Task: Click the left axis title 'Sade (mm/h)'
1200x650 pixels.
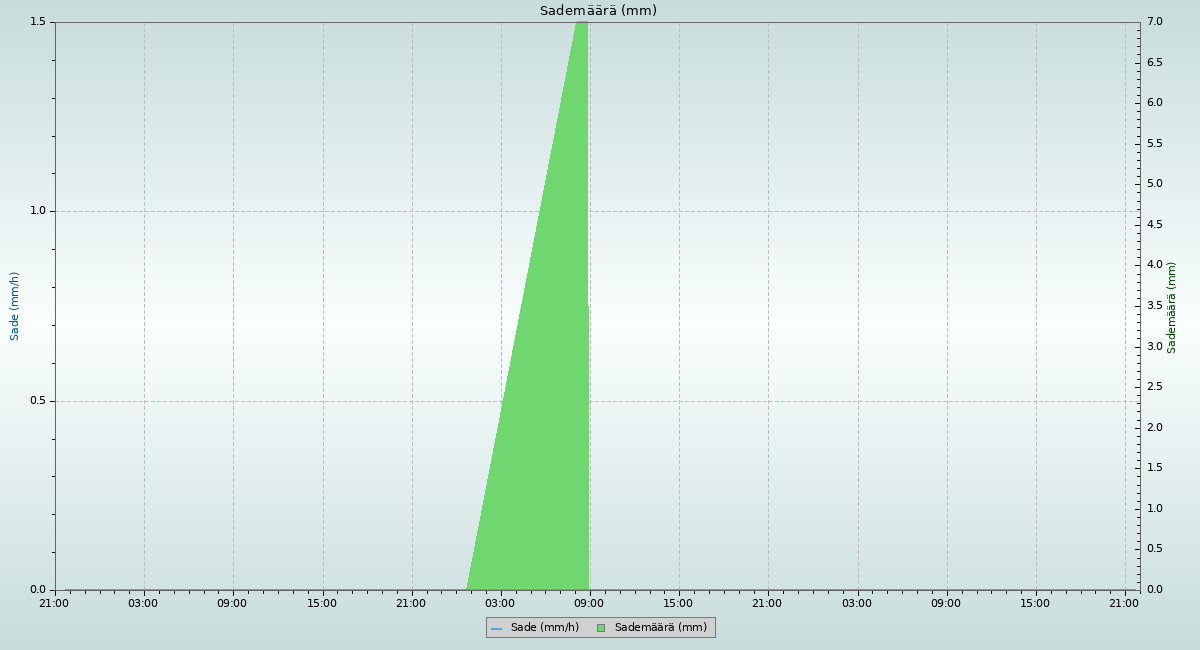Action: point(15,306)
